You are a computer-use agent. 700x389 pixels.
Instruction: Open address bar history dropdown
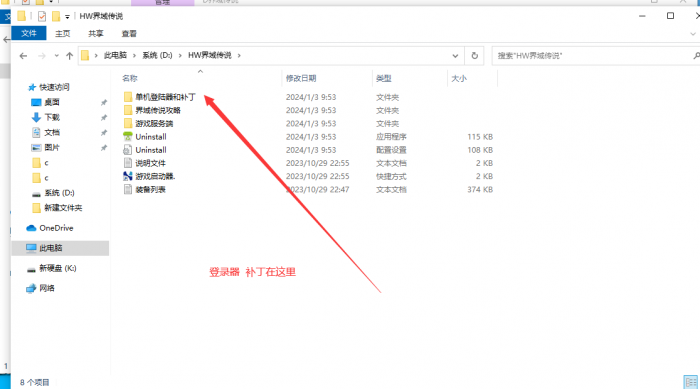coord(455,56)
